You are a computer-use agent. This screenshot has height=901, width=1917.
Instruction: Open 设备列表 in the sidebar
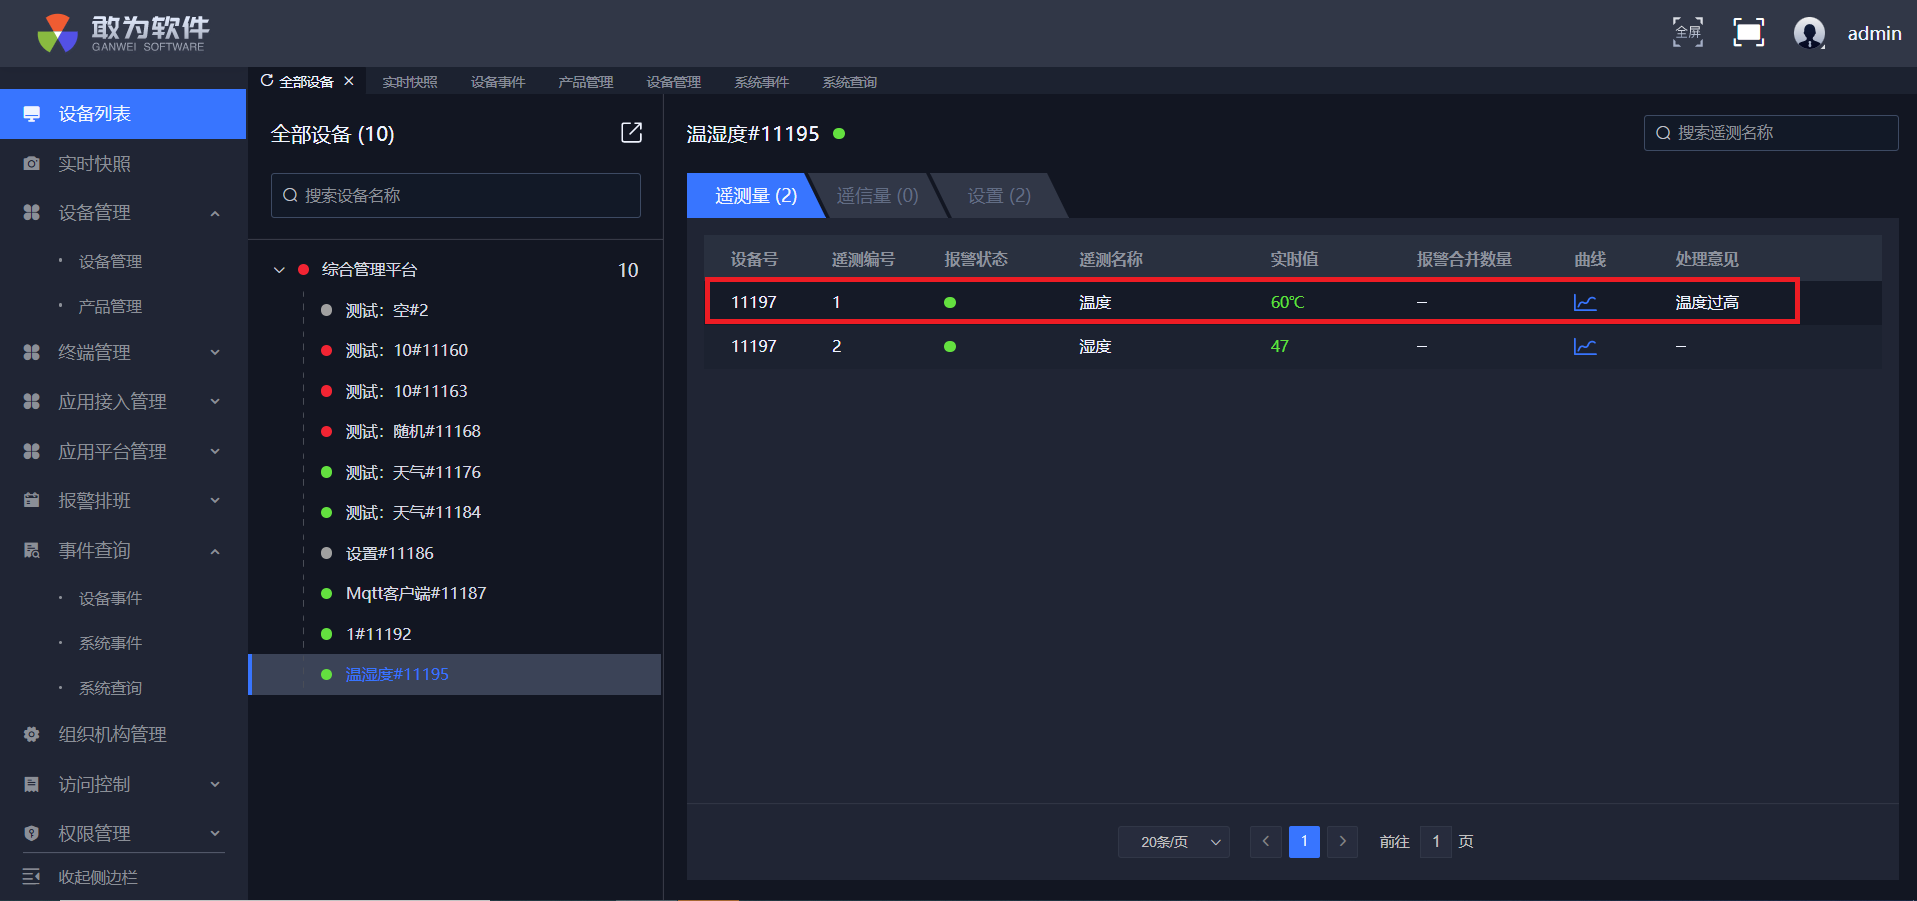(x=123, y=114)
